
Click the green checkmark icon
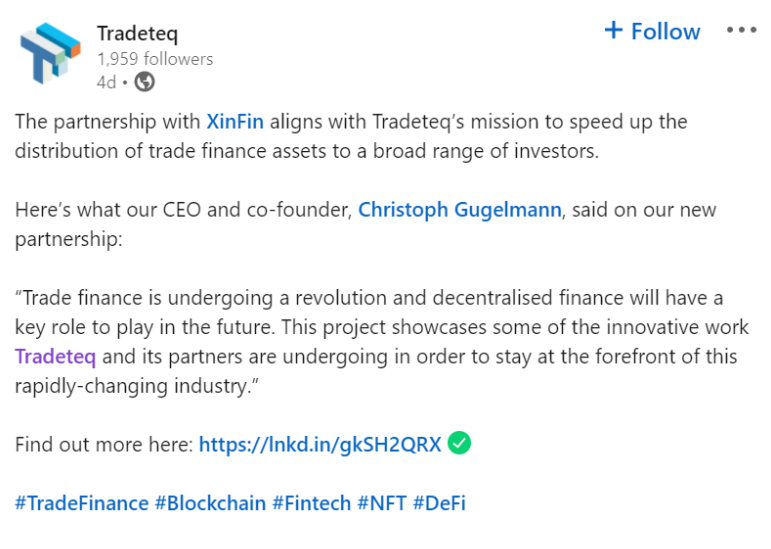point(459,443)
